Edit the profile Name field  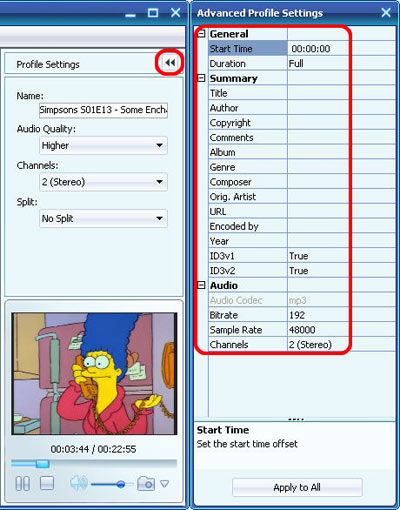point(103,110)
